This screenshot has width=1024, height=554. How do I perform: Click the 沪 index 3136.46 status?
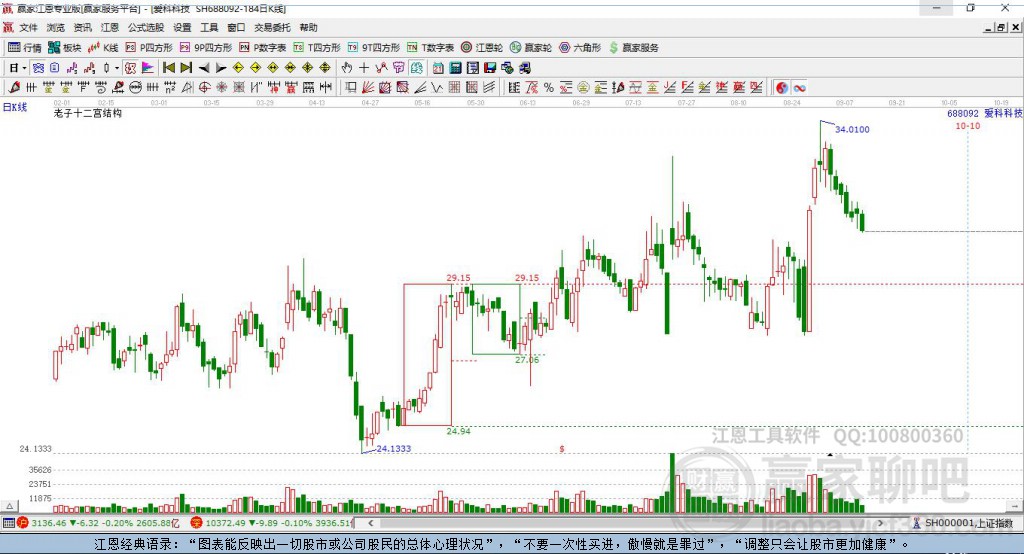tap(98, 523)
